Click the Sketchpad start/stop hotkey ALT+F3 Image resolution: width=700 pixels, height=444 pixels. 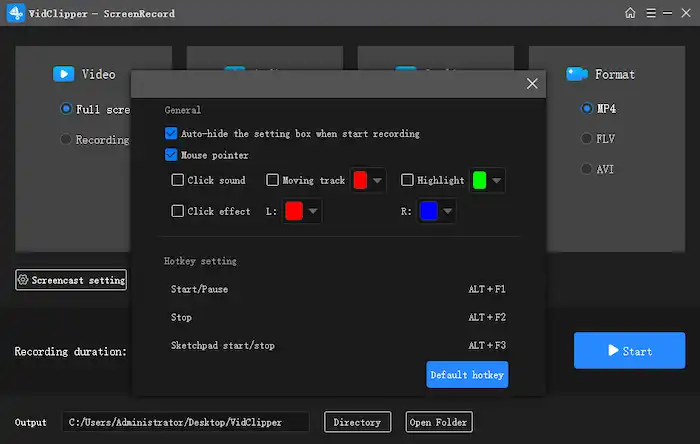coord(487,345)
